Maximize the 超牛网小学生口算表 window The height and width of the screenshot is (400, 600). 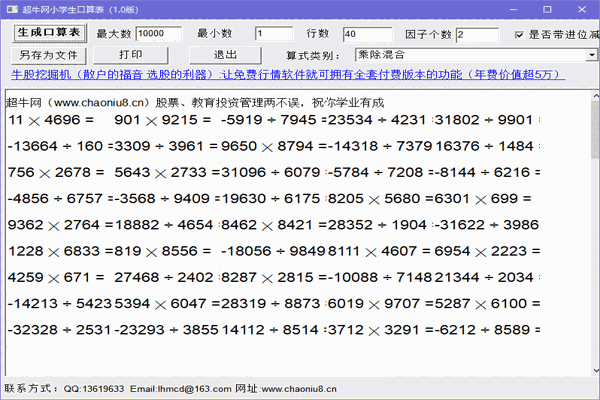(547, 9)
